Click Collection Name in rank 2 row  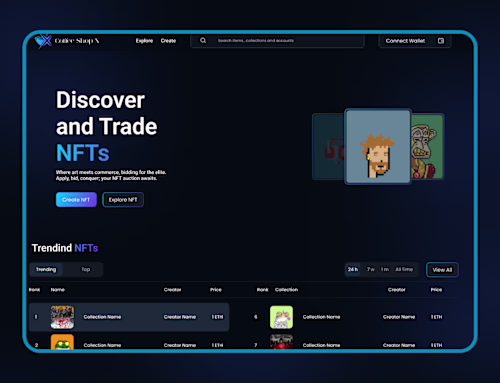coord(102,345)
